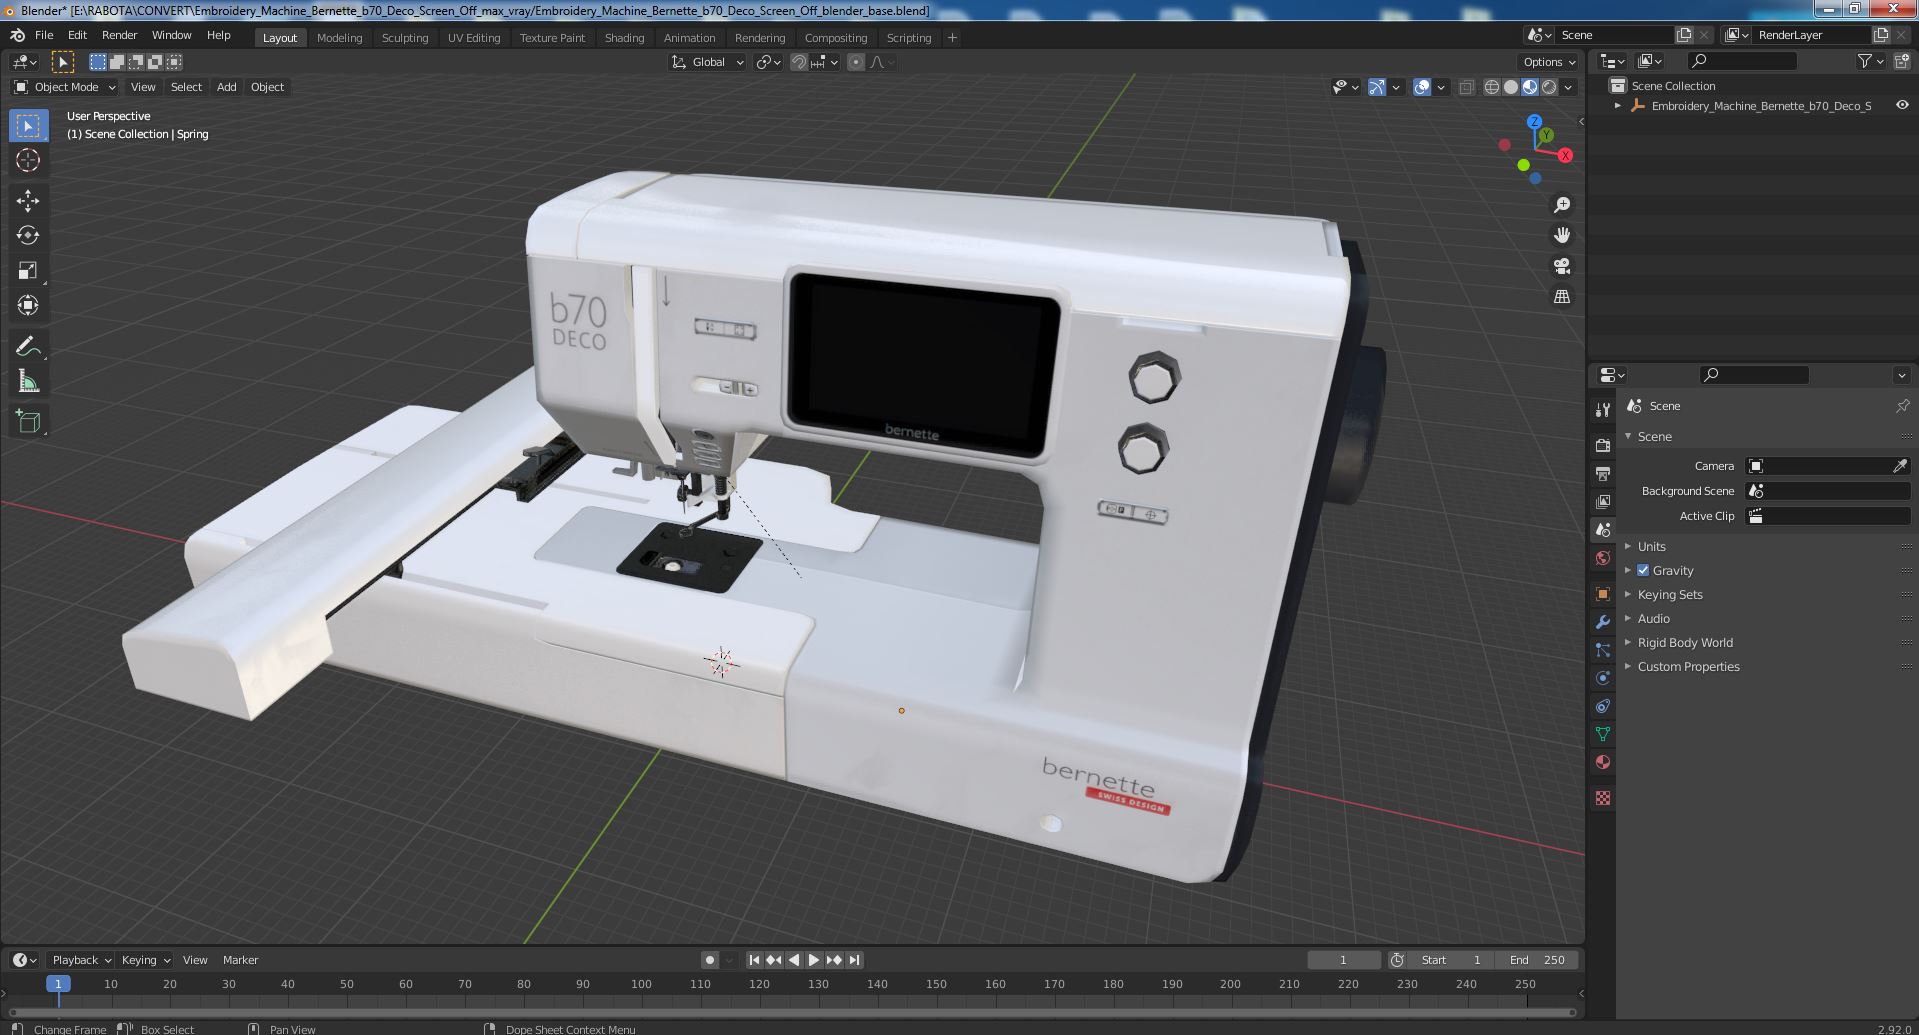The image size is (1919, 1035).
Task: Open Keying popover in timeline
Action: pyautogui.click(x=145, y=960)
